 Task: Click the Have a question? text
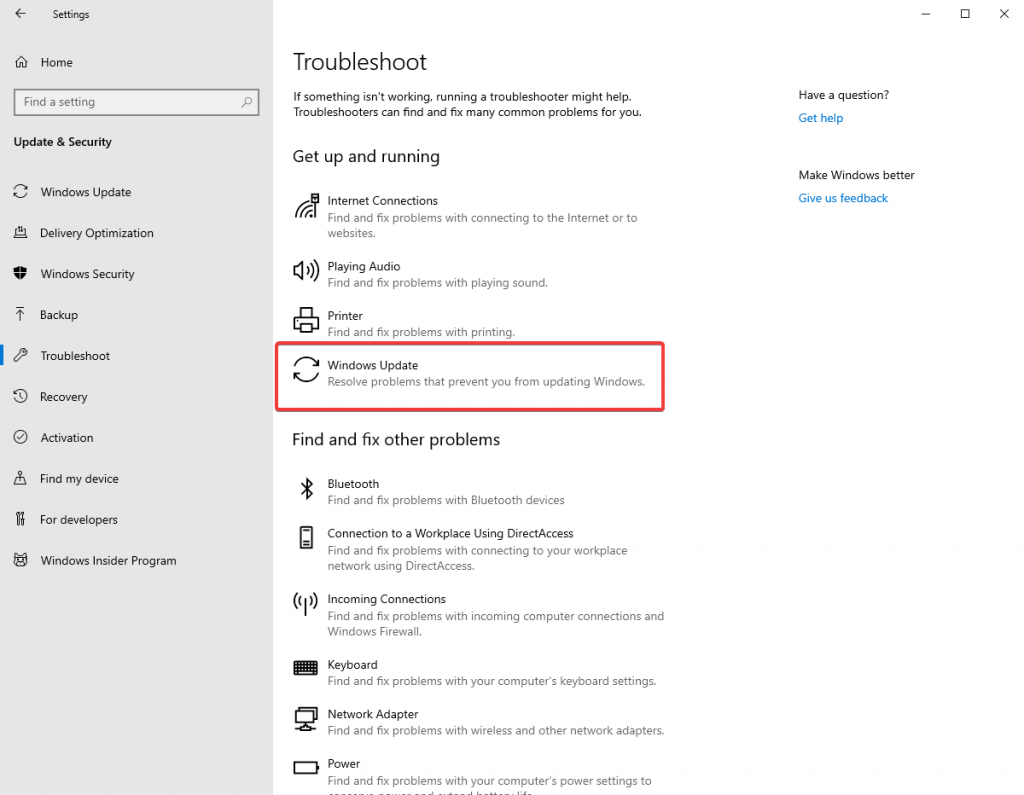tap(843, 95)
